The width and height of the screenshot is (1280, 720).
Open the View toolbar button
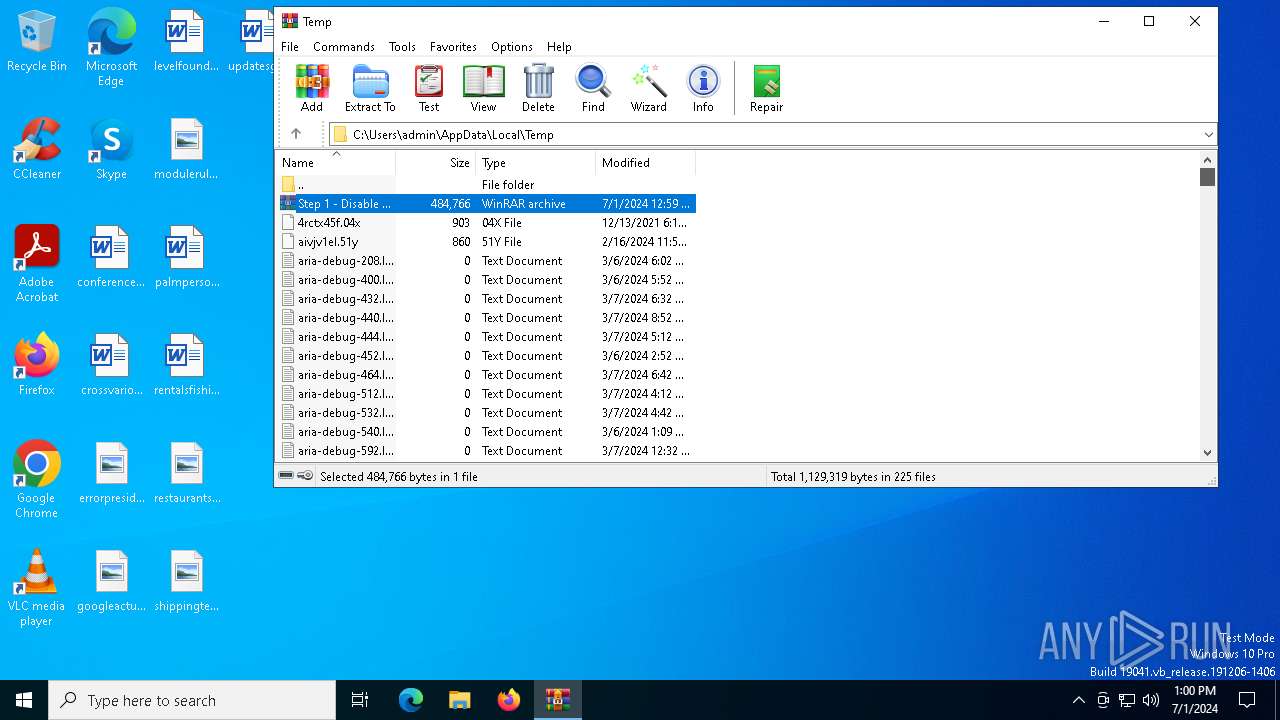(x=483, y=88)
